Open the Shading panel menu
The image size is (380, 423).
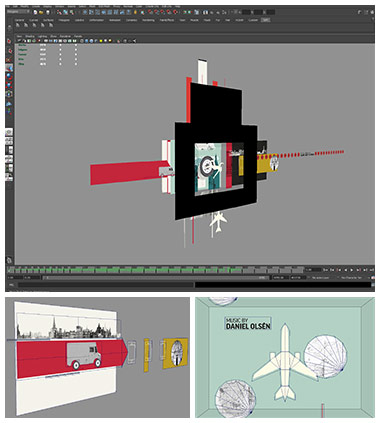(30, 36)
